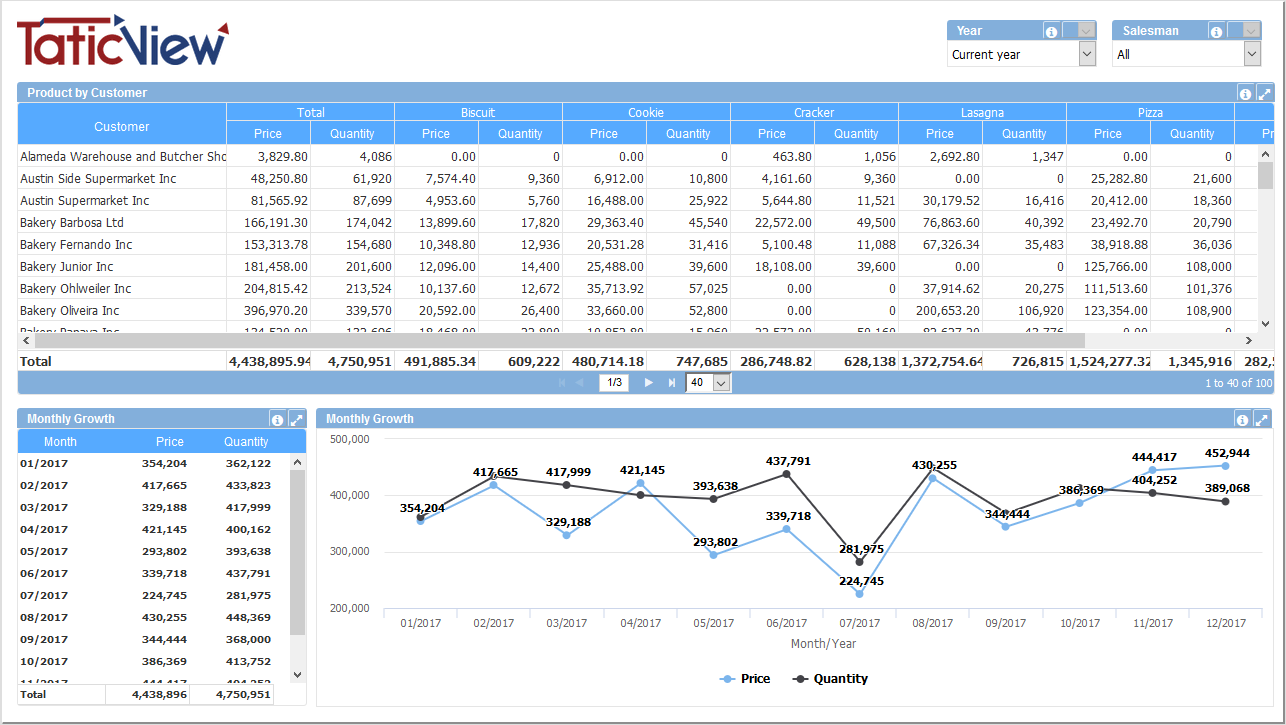Maximize the Monthly Growth chart panel
This screenshot has width=1286, height=725.
[1262, 420]
